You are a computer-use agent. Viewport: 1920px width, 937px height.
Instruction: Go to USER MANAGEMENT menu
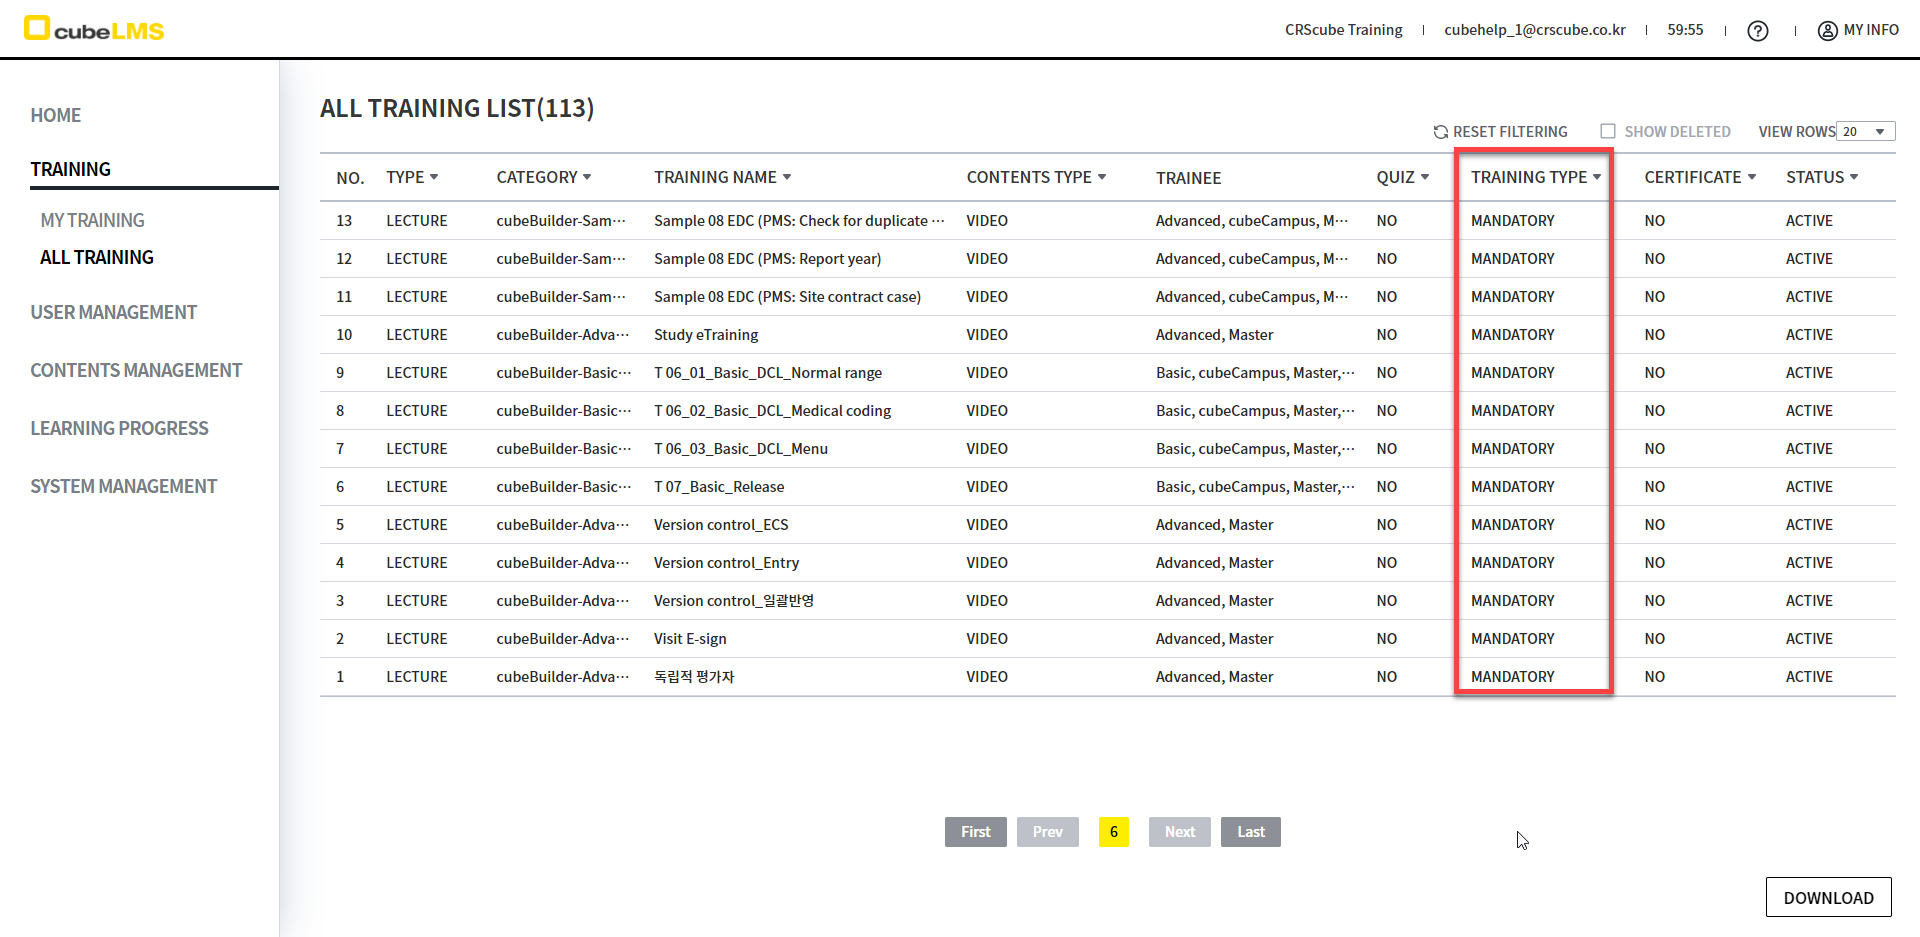[113, 312]
